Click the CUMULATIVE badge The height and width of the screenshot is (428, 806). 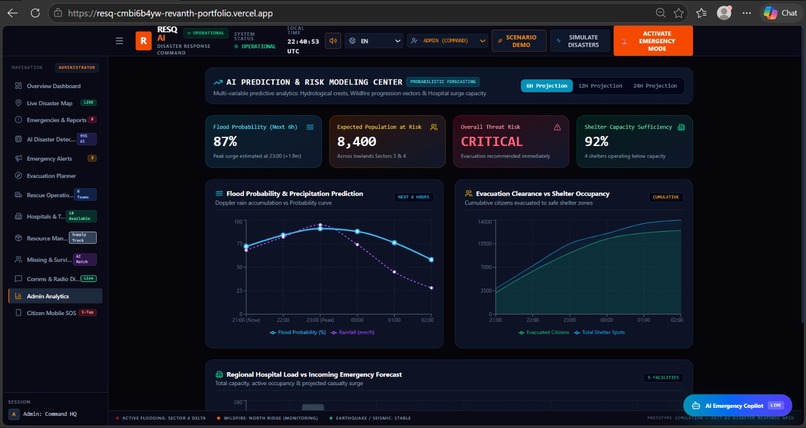point(666,197)
